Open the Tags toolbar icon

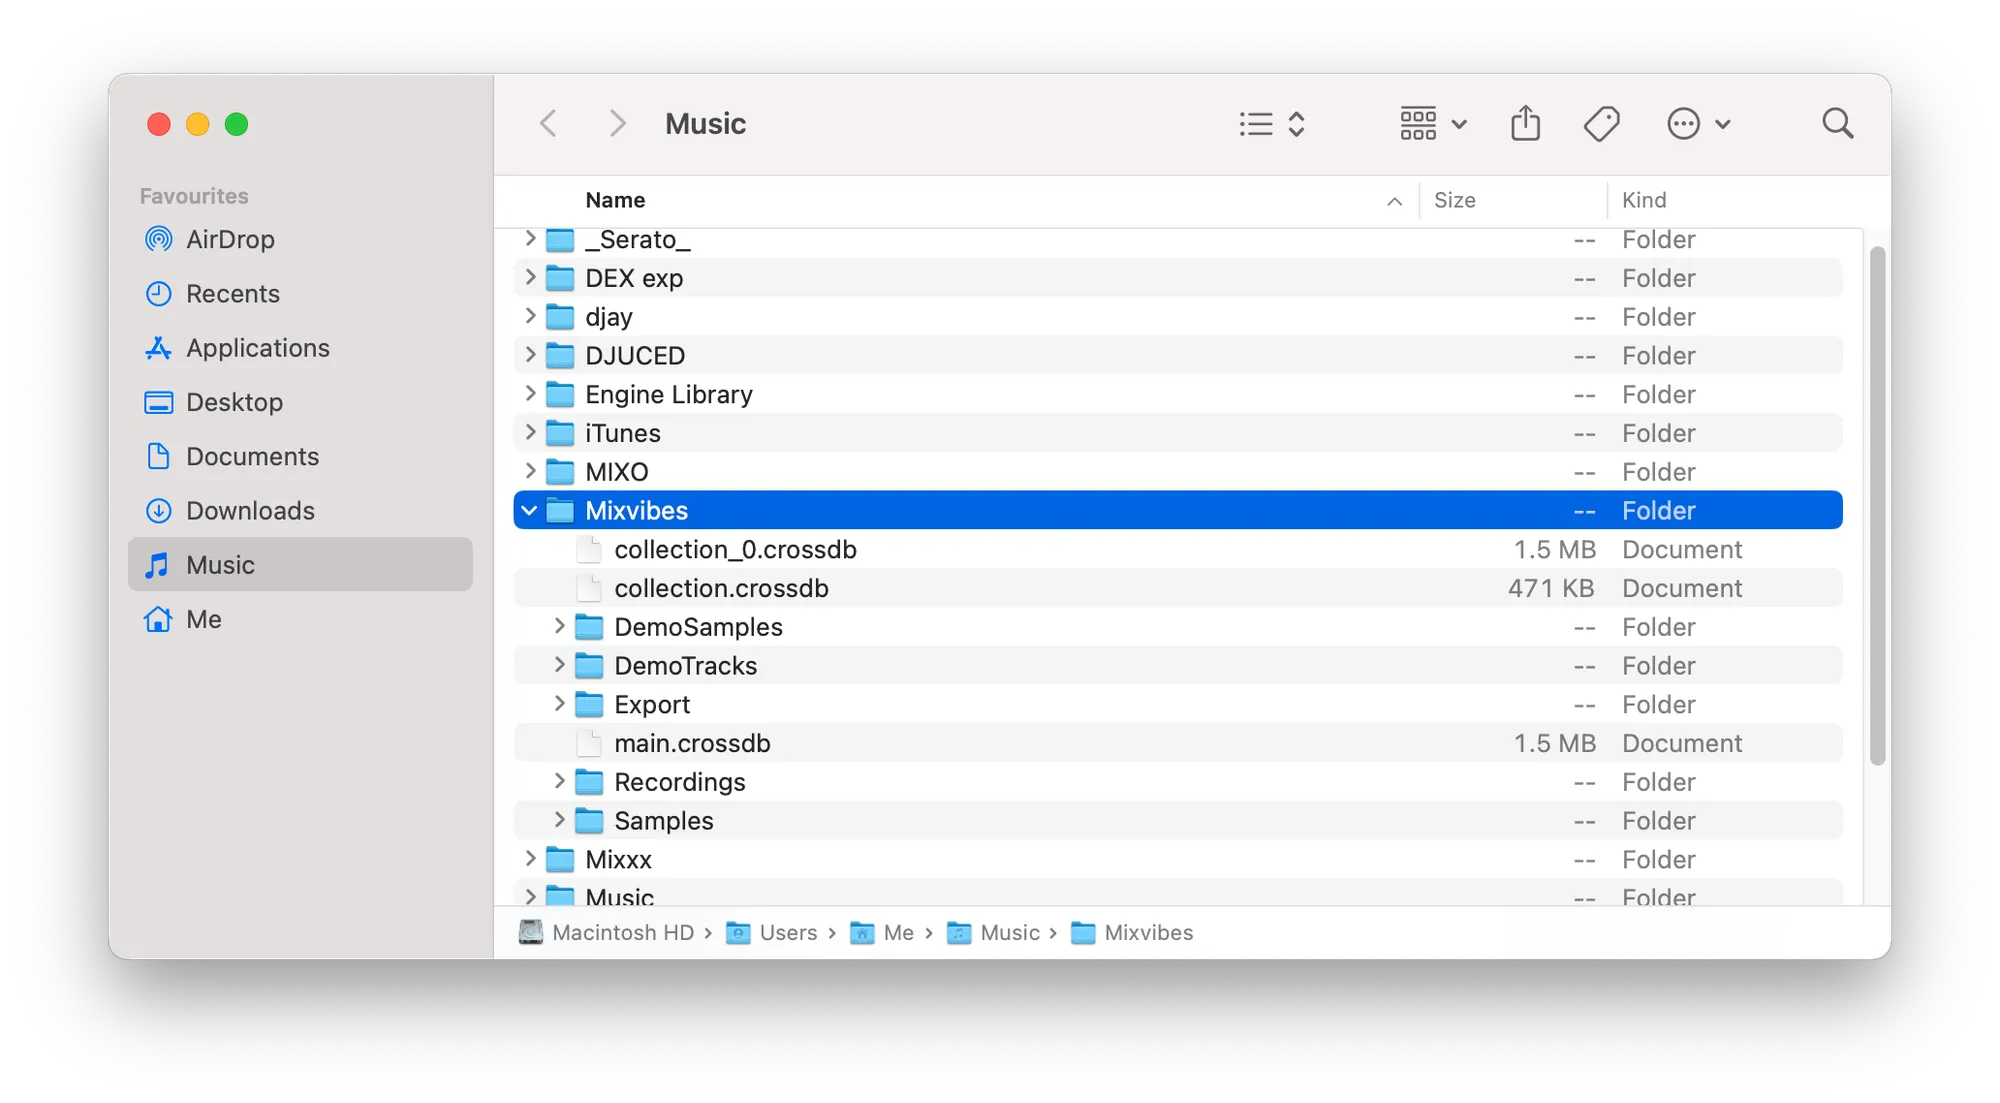pos(1601,124)
